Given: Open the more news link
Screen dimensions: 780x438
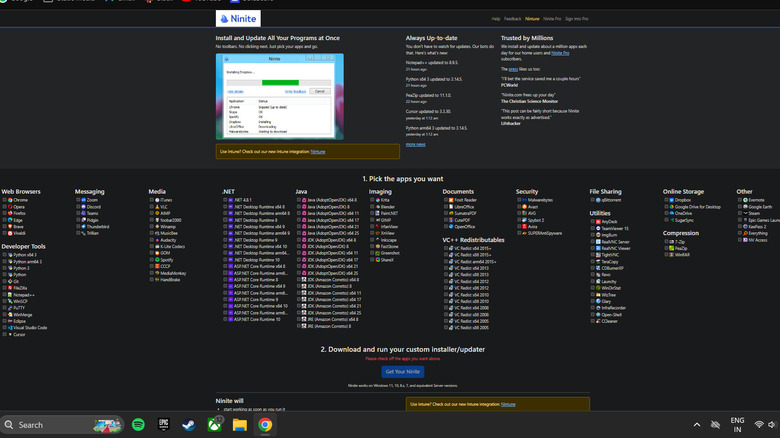Looking at the screenshot, I should (415, 144).
